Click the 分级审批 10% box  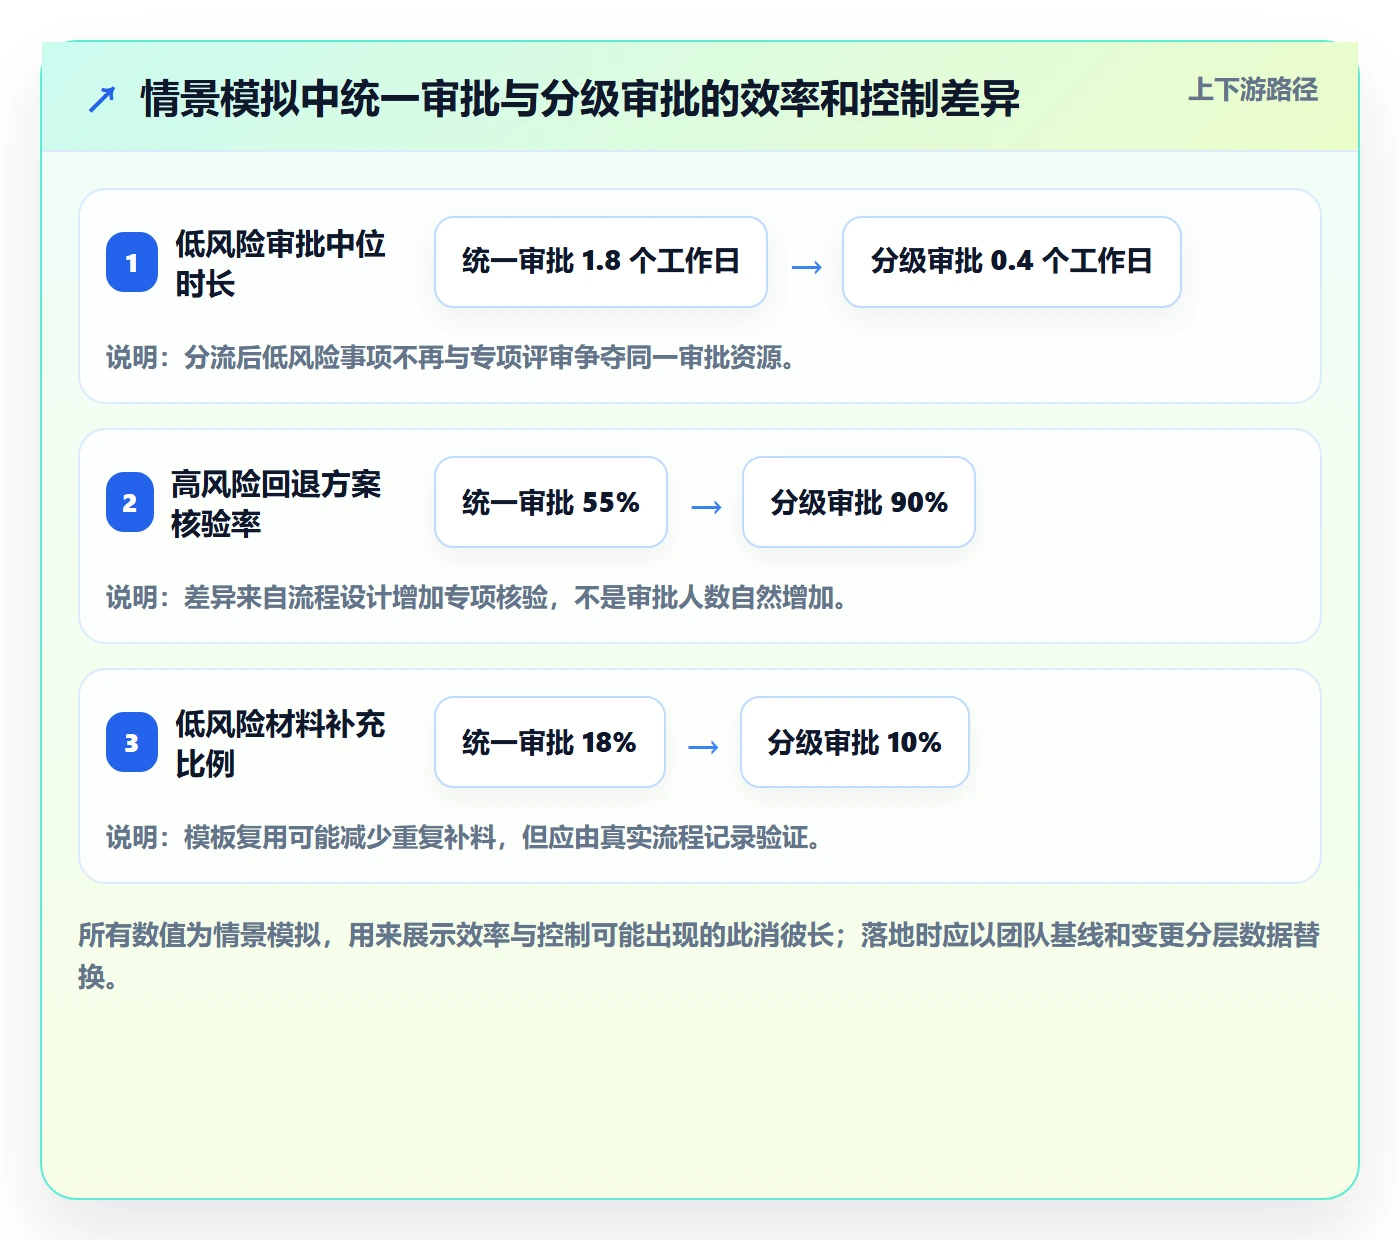tap(855, 742)
